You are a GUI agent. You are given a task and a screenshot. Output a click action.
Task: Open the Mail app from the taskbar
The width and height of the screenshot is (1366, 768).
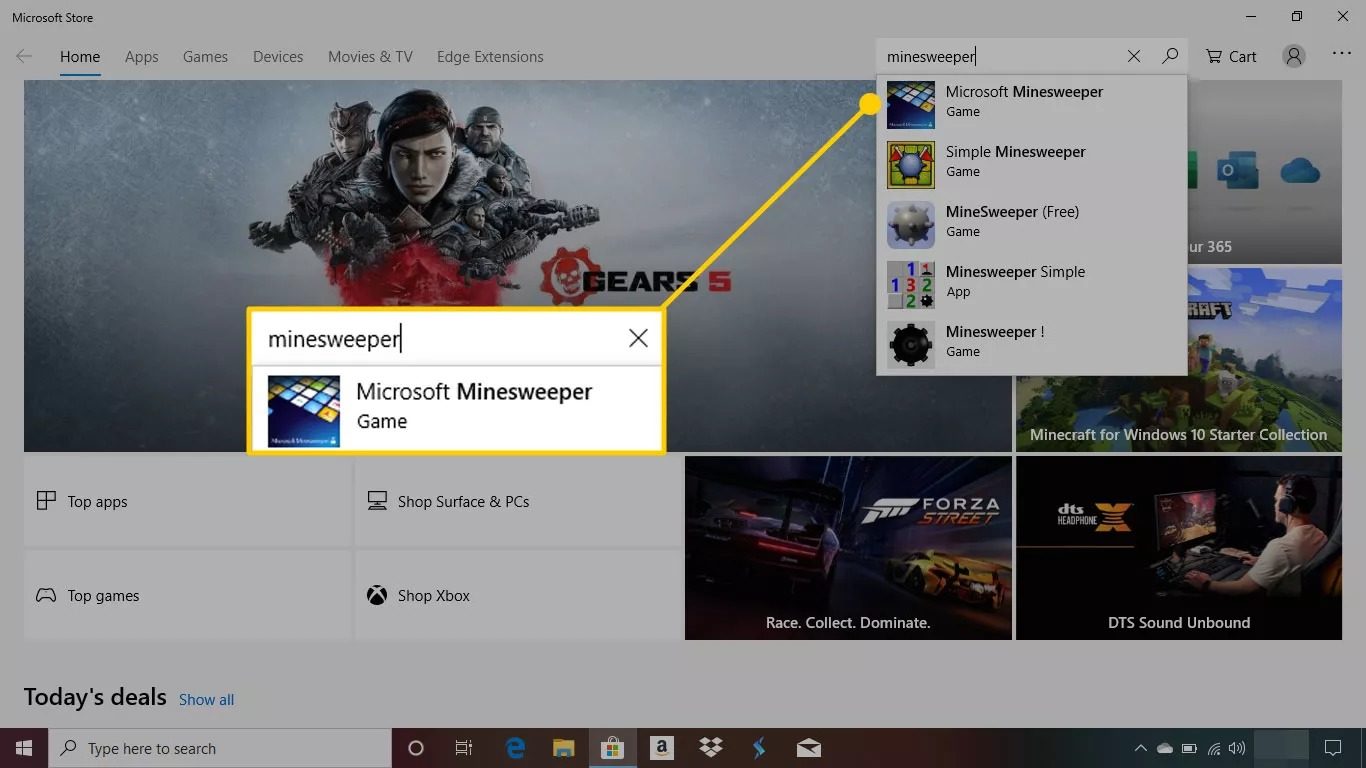click(809, 748)
